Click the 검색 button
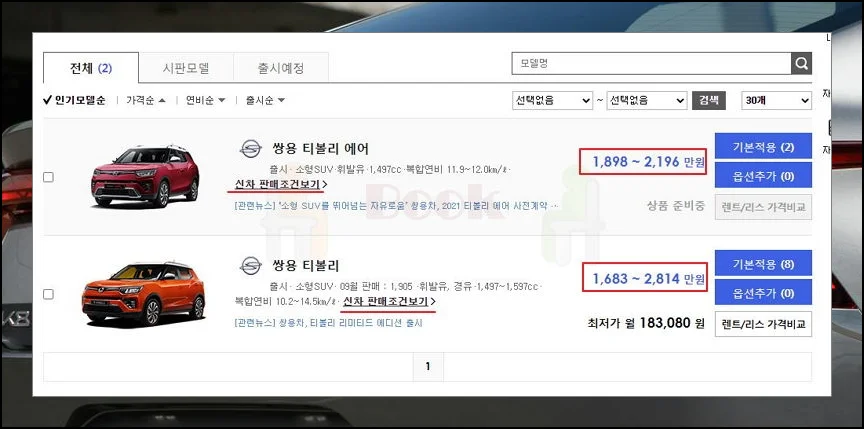Image resolution: width=864 pixels, height=429 pixels. [709, 100]
